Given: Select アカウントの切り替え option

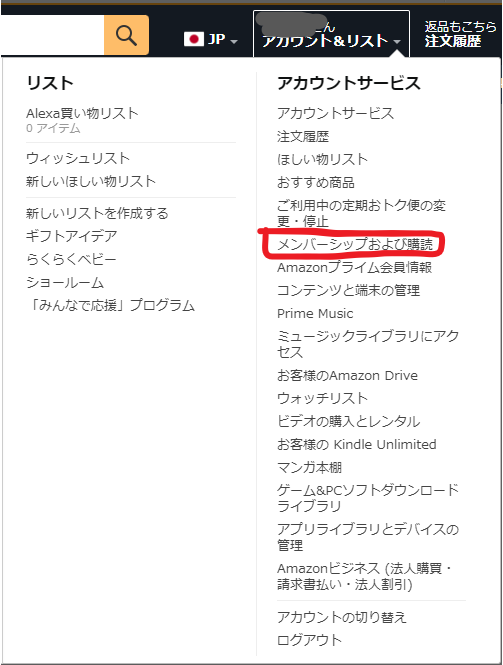Looking at the screenshot, I should (x=342, y=617).
